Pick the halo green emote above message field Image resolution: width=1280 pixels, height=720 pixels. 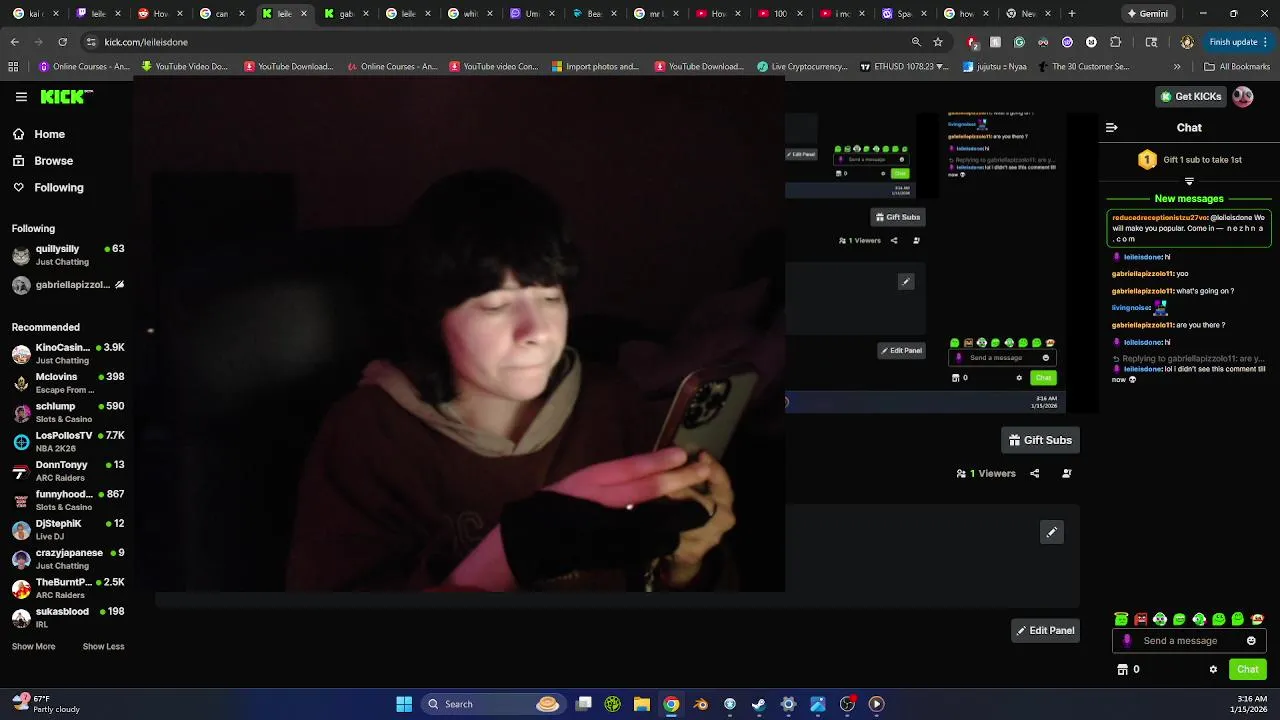[x=1121, y=620]
